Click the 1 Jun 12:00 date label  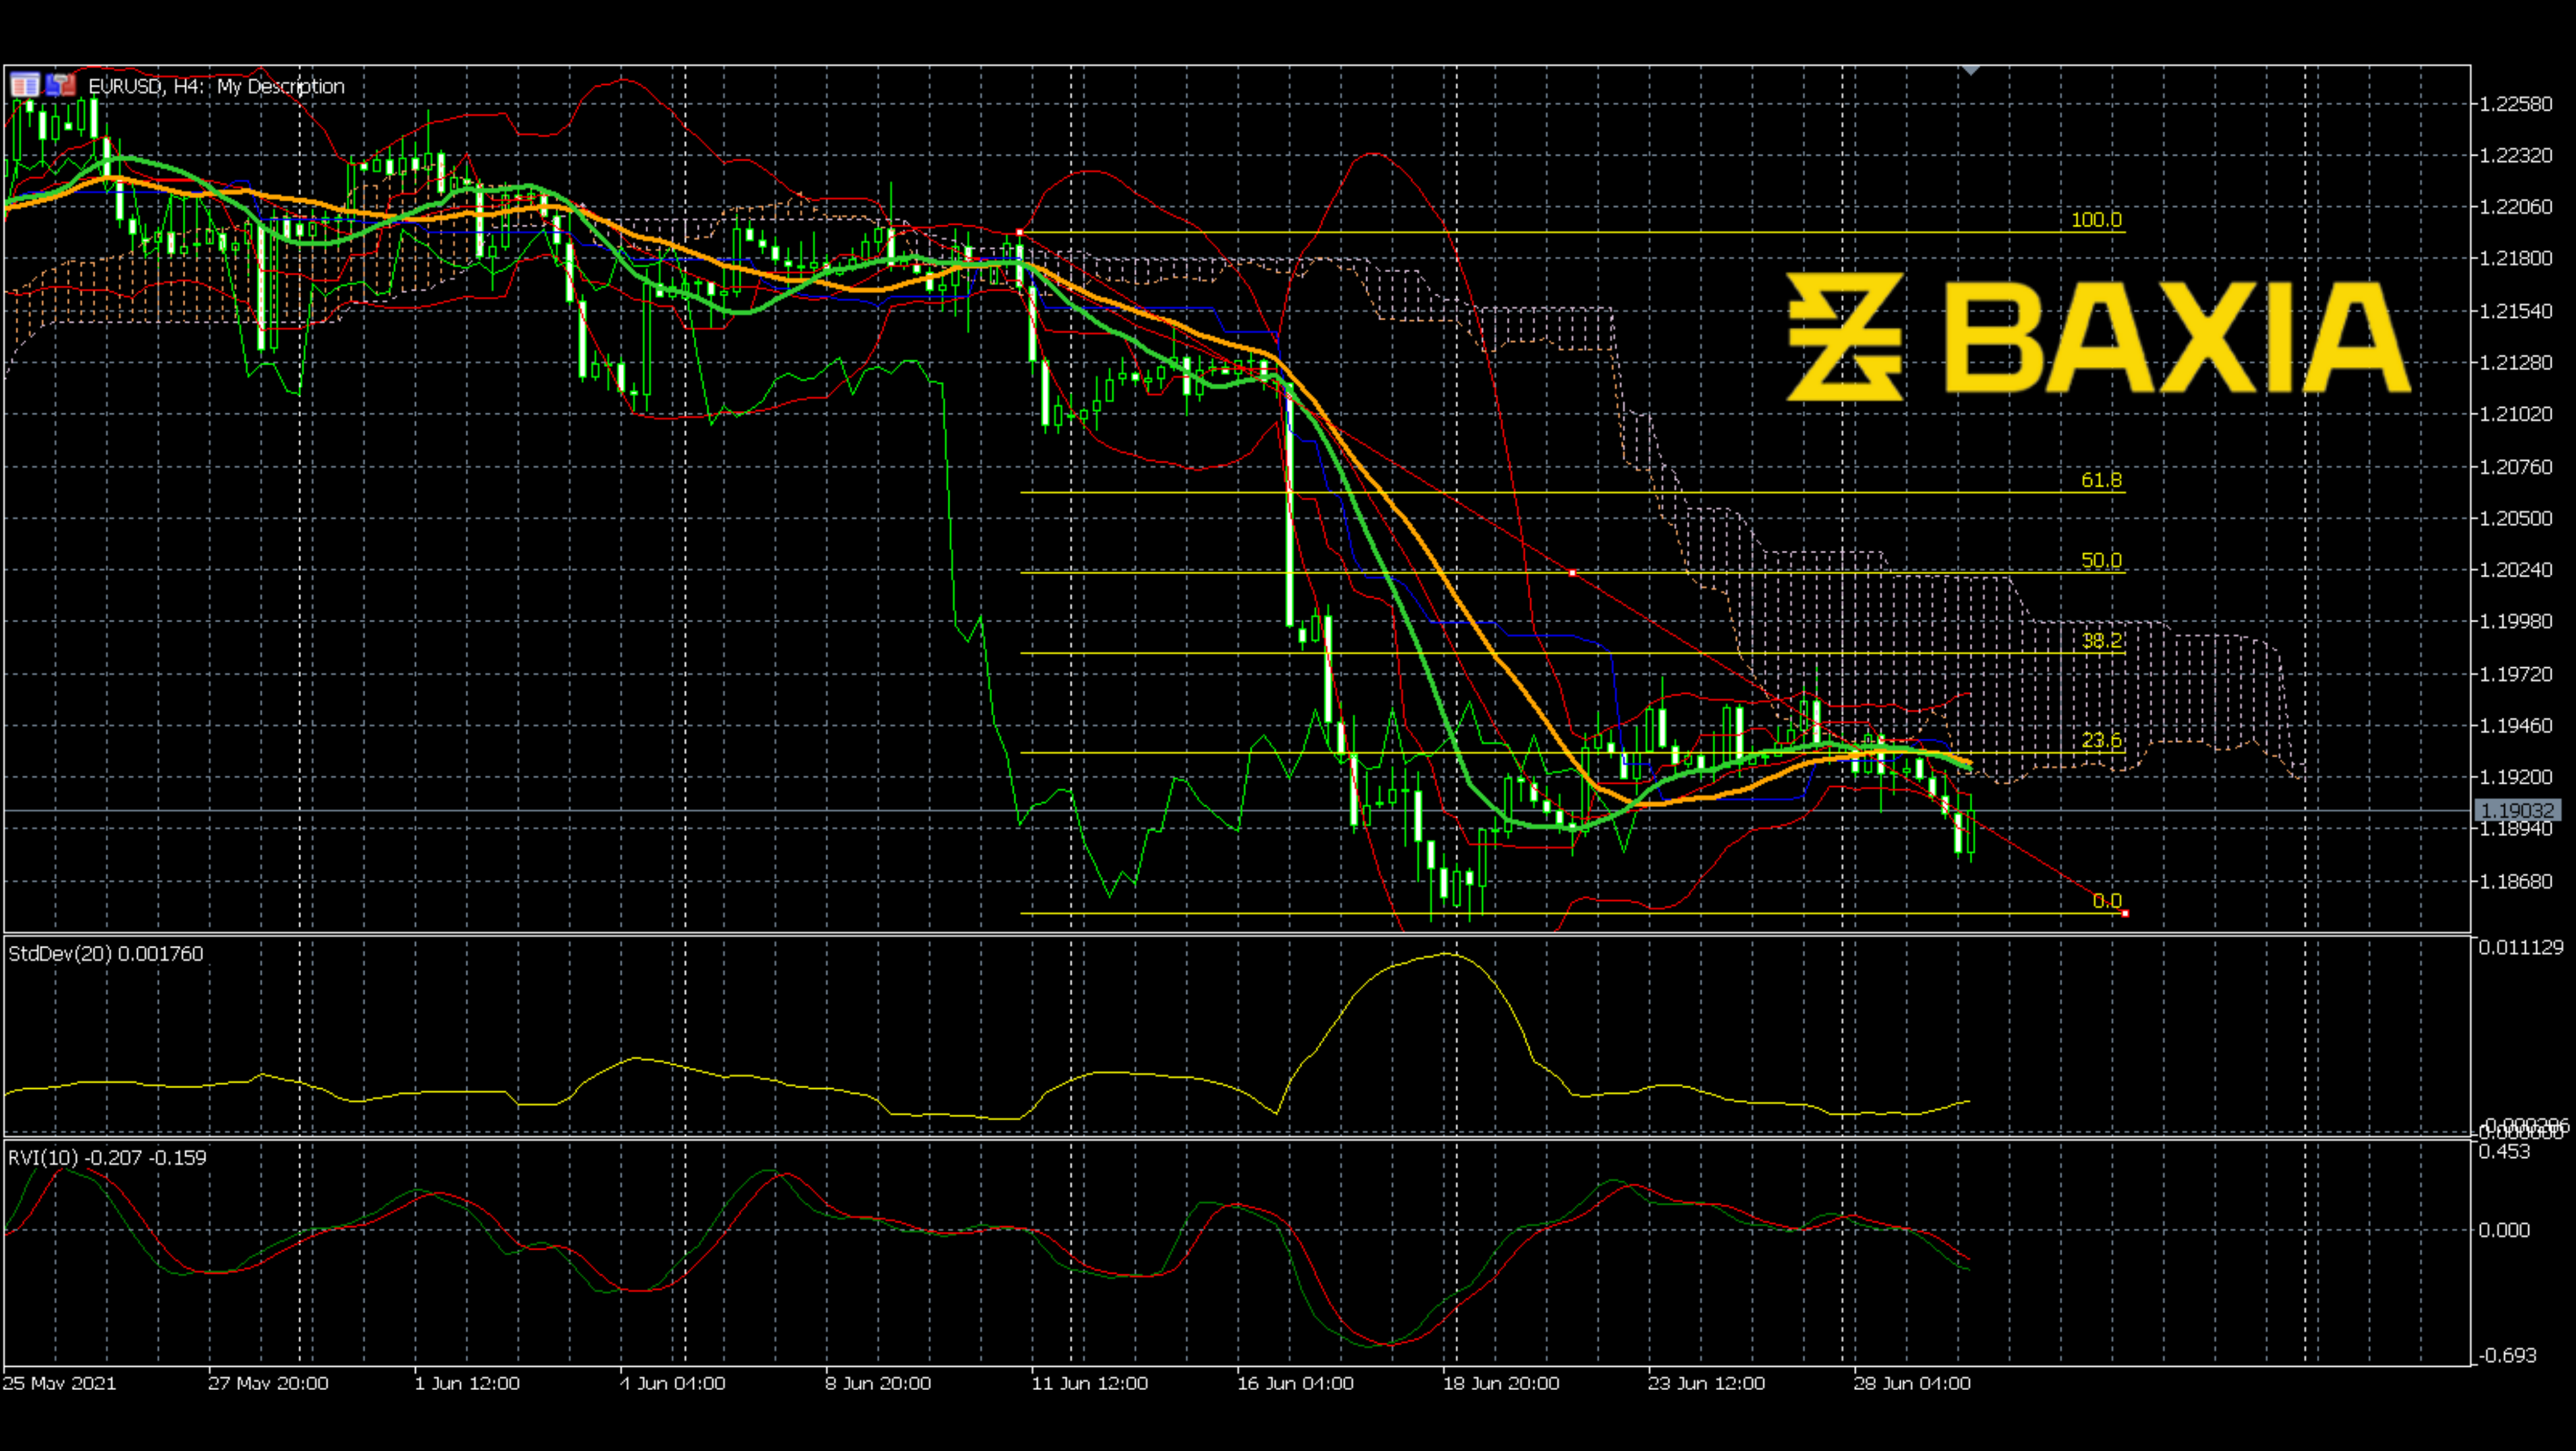(x=467, y=1383)
